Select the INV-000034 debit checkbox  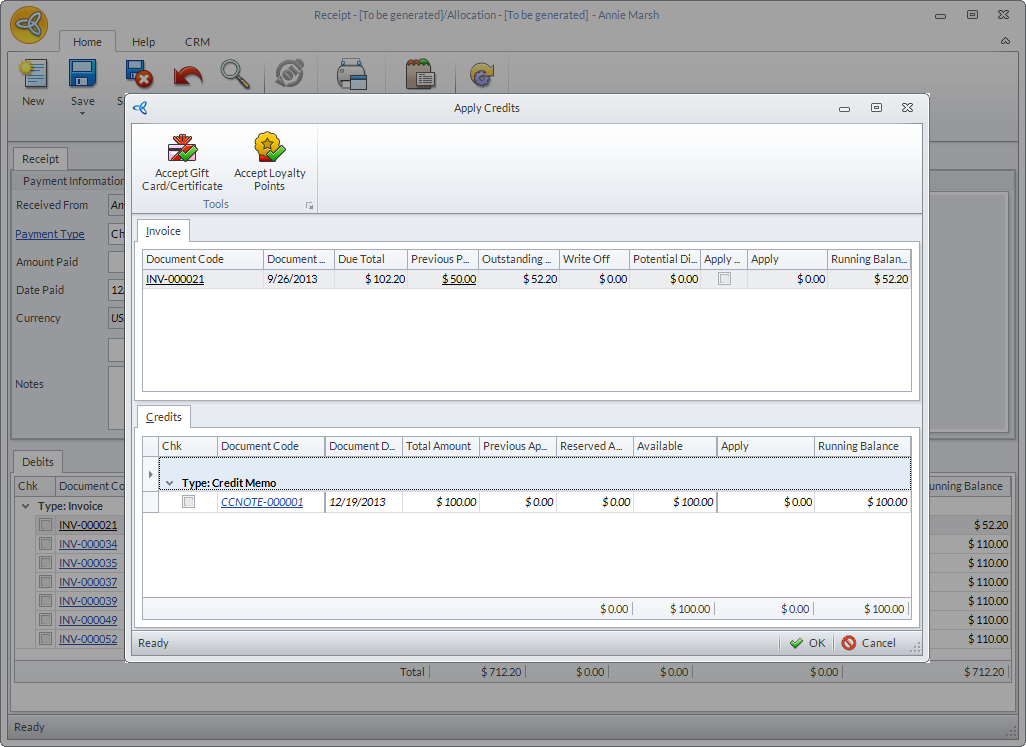click(x=45, y=544)
